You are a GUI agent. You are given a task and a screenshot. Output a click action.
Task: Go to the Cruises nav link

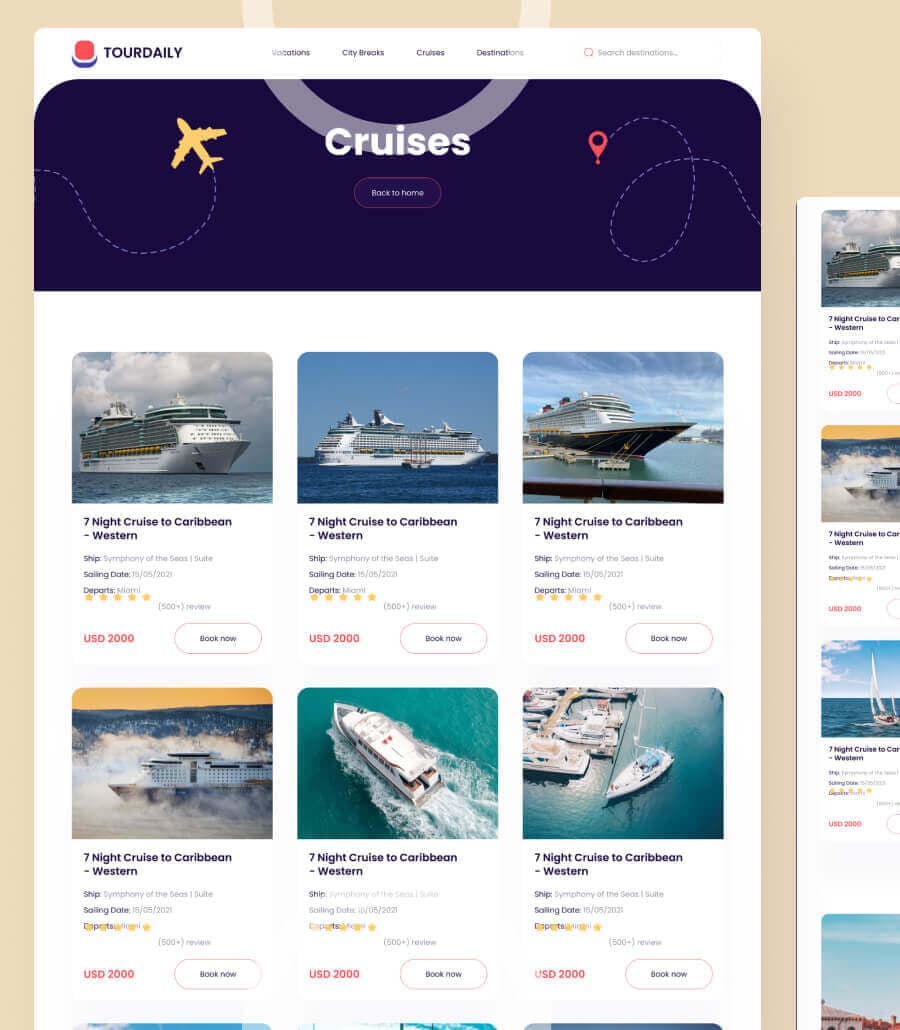[x=430, y=53]
